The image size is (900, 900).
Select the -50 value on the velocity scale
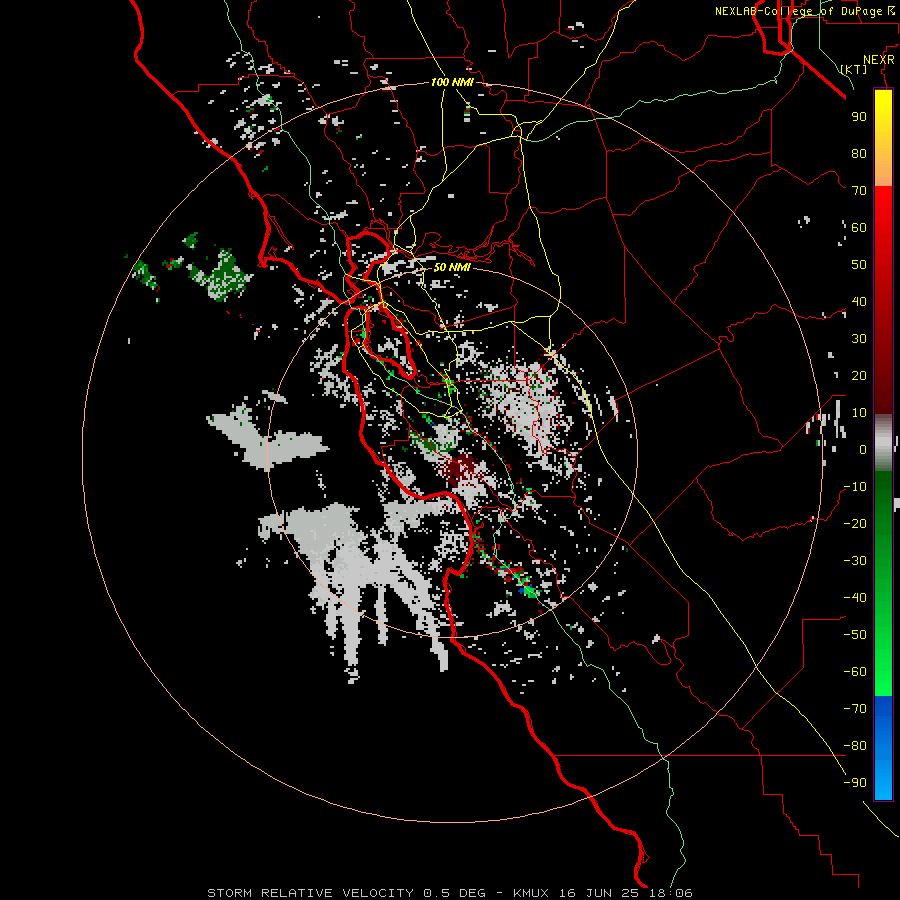click(855, 635)
